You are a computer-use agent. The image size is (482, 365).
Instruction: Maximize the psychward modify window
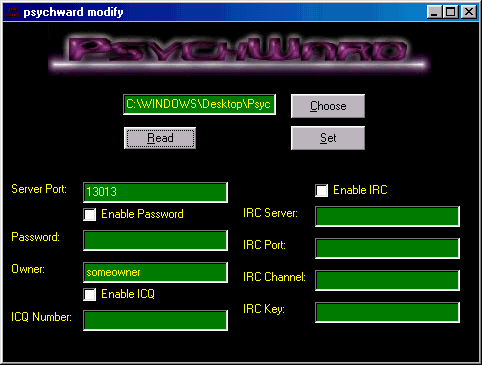[x=450, y=12]
